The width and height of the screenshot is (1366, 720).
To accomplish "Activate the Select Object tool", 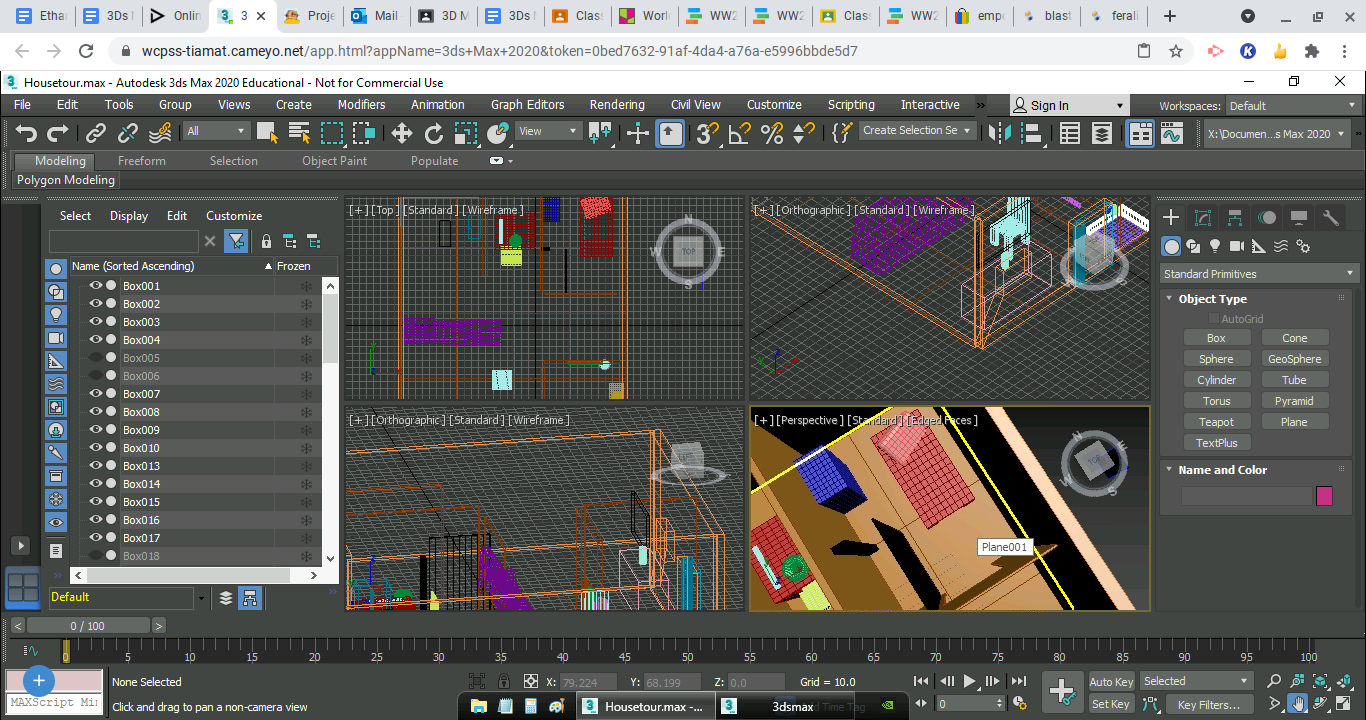I will coord(267,133).
